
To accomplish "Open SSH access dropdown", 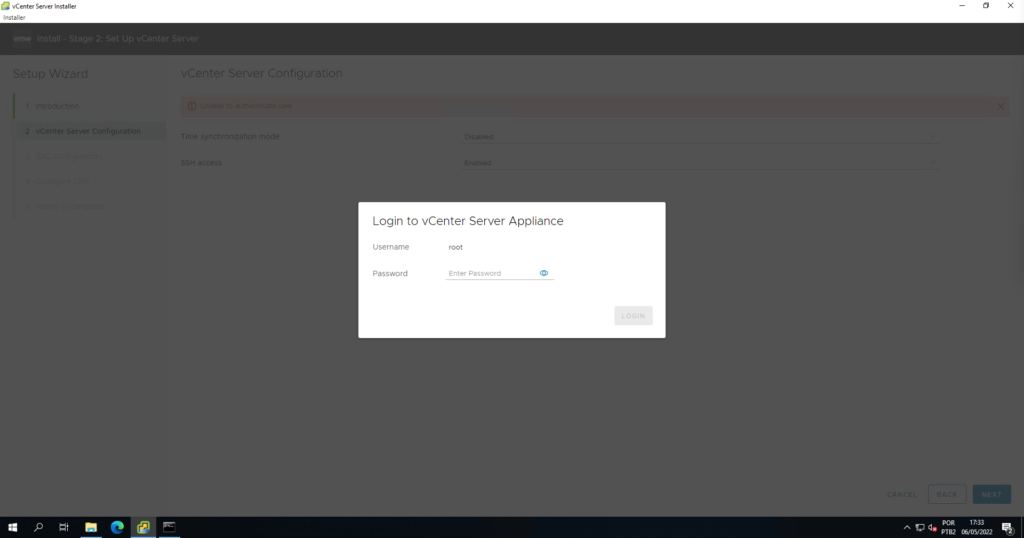I will (701, 163).
